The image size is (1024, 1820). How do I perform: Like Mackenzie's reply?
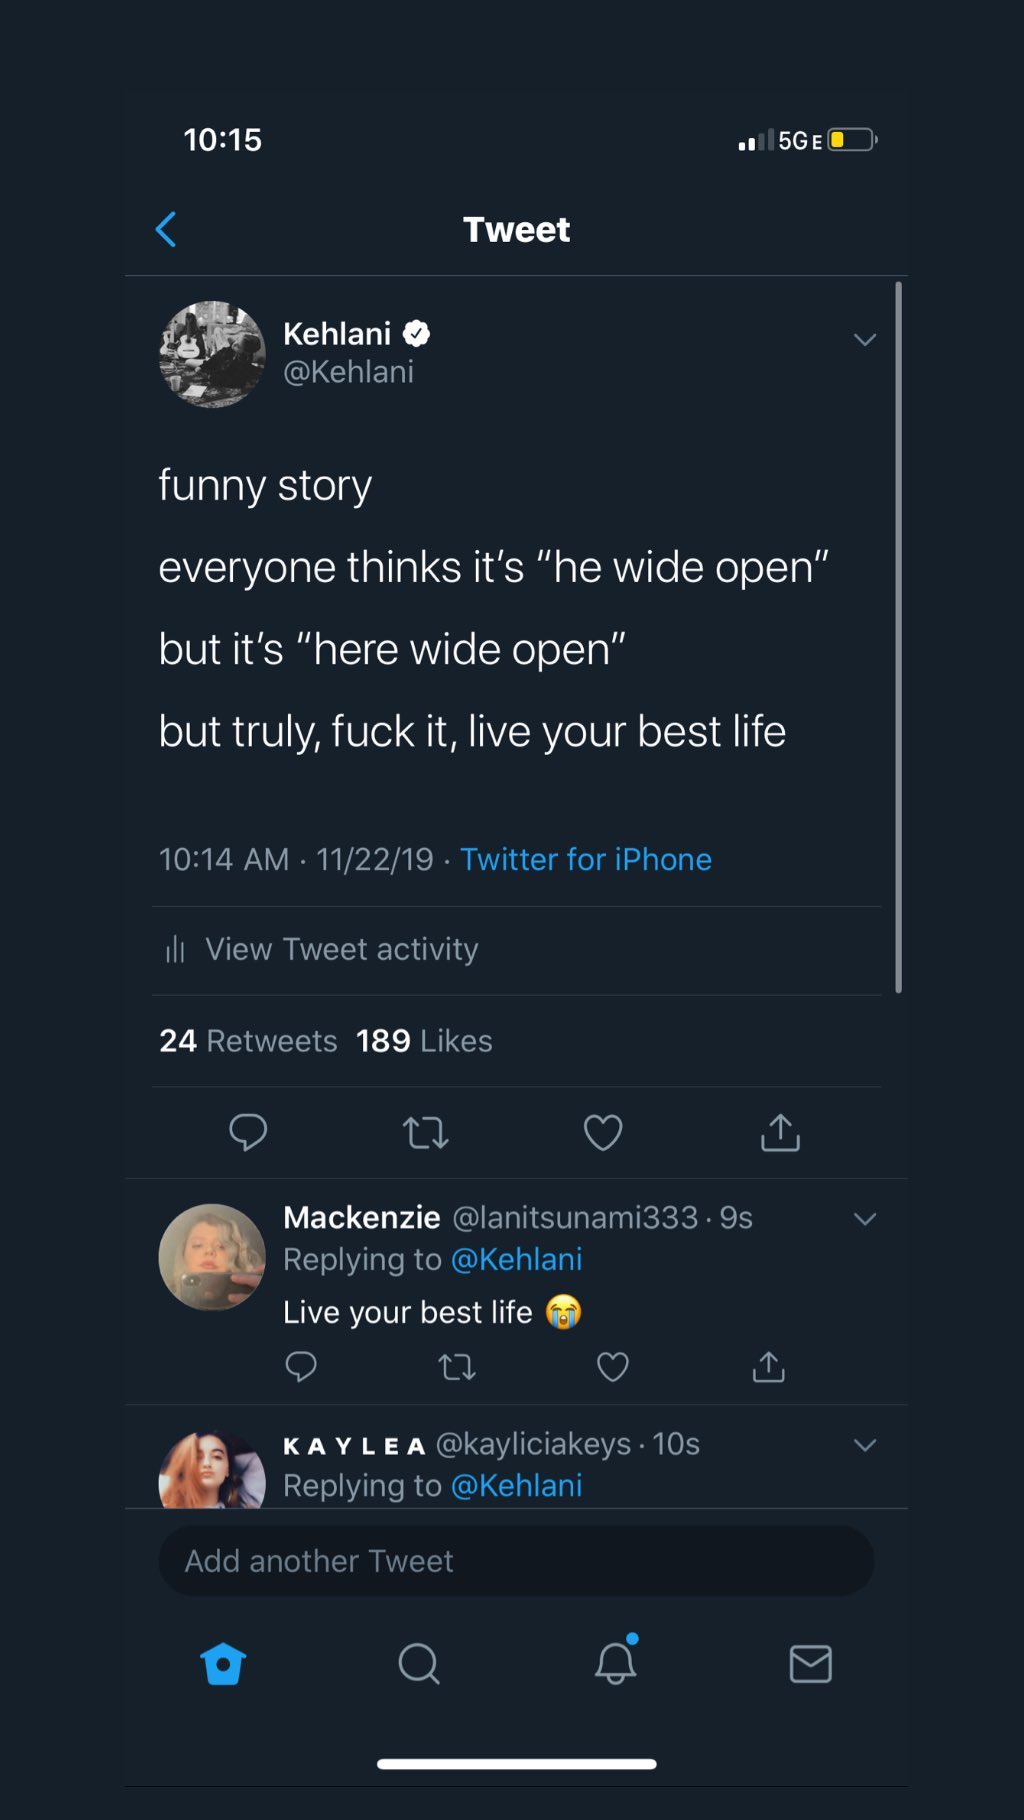coord(612,1366)
